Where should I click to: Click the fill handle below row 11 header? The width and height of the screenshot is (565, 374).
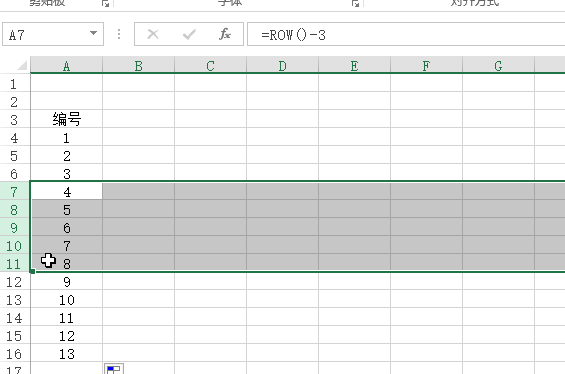click(x=32, y=271)
